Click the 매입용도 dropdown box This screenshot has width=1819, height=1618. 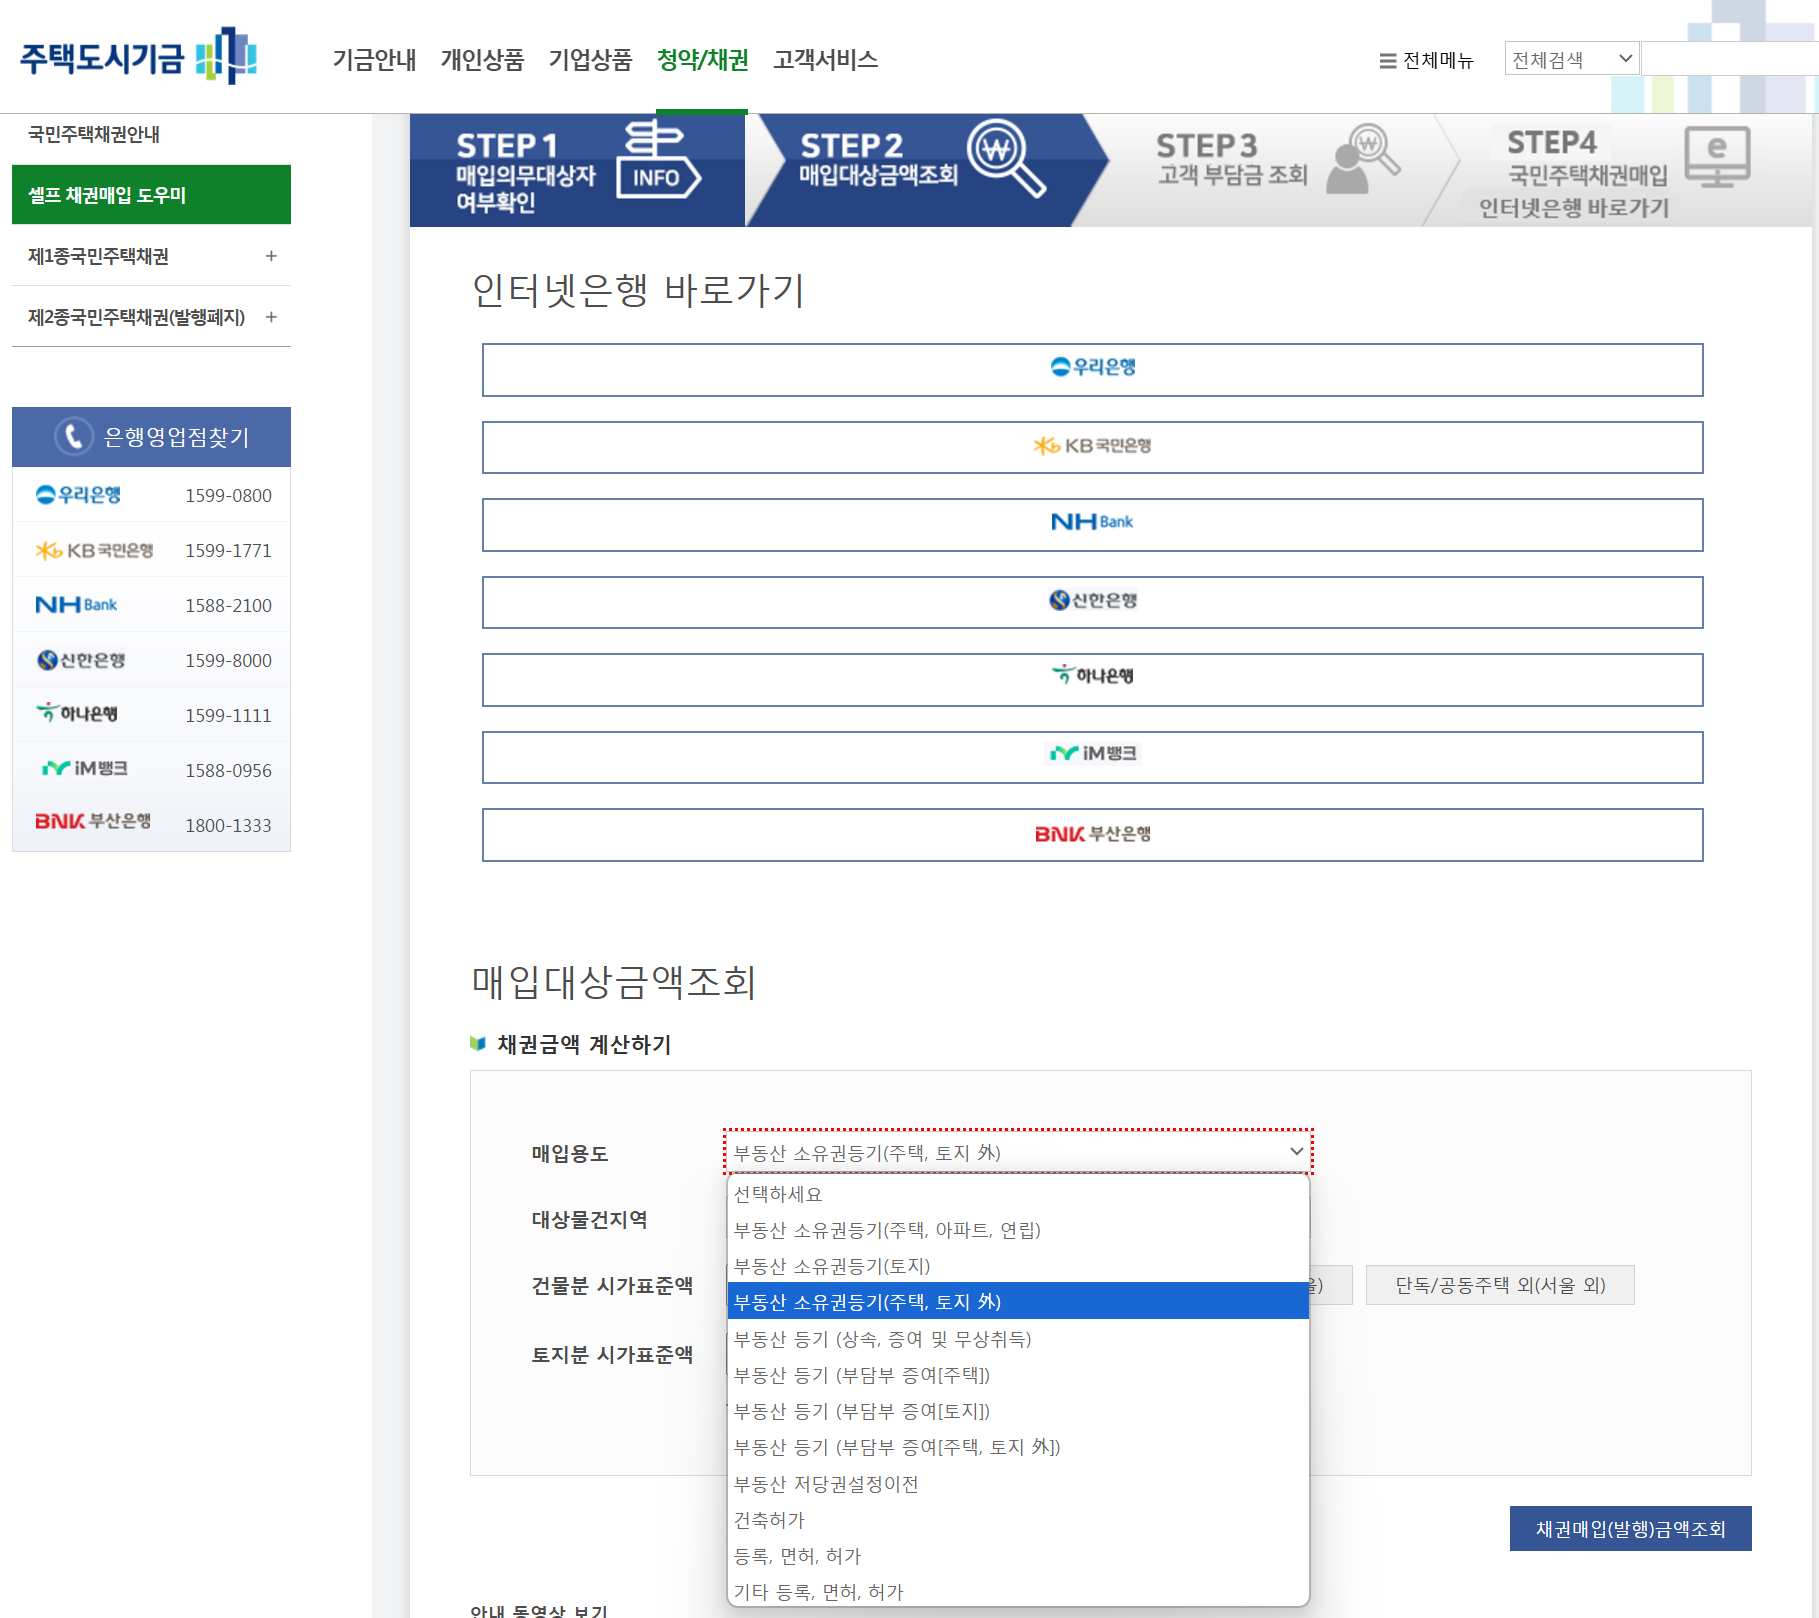(1018, 1152)
